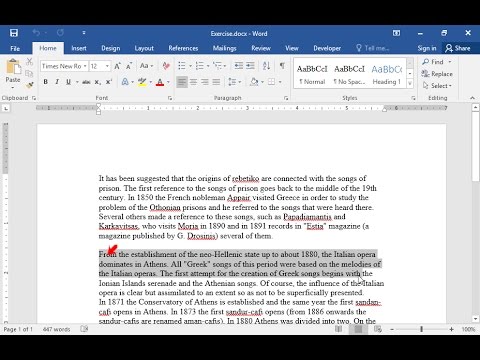Increase the font size
Viewport: 480px width, 360px height.
click(x=117, y=66)
